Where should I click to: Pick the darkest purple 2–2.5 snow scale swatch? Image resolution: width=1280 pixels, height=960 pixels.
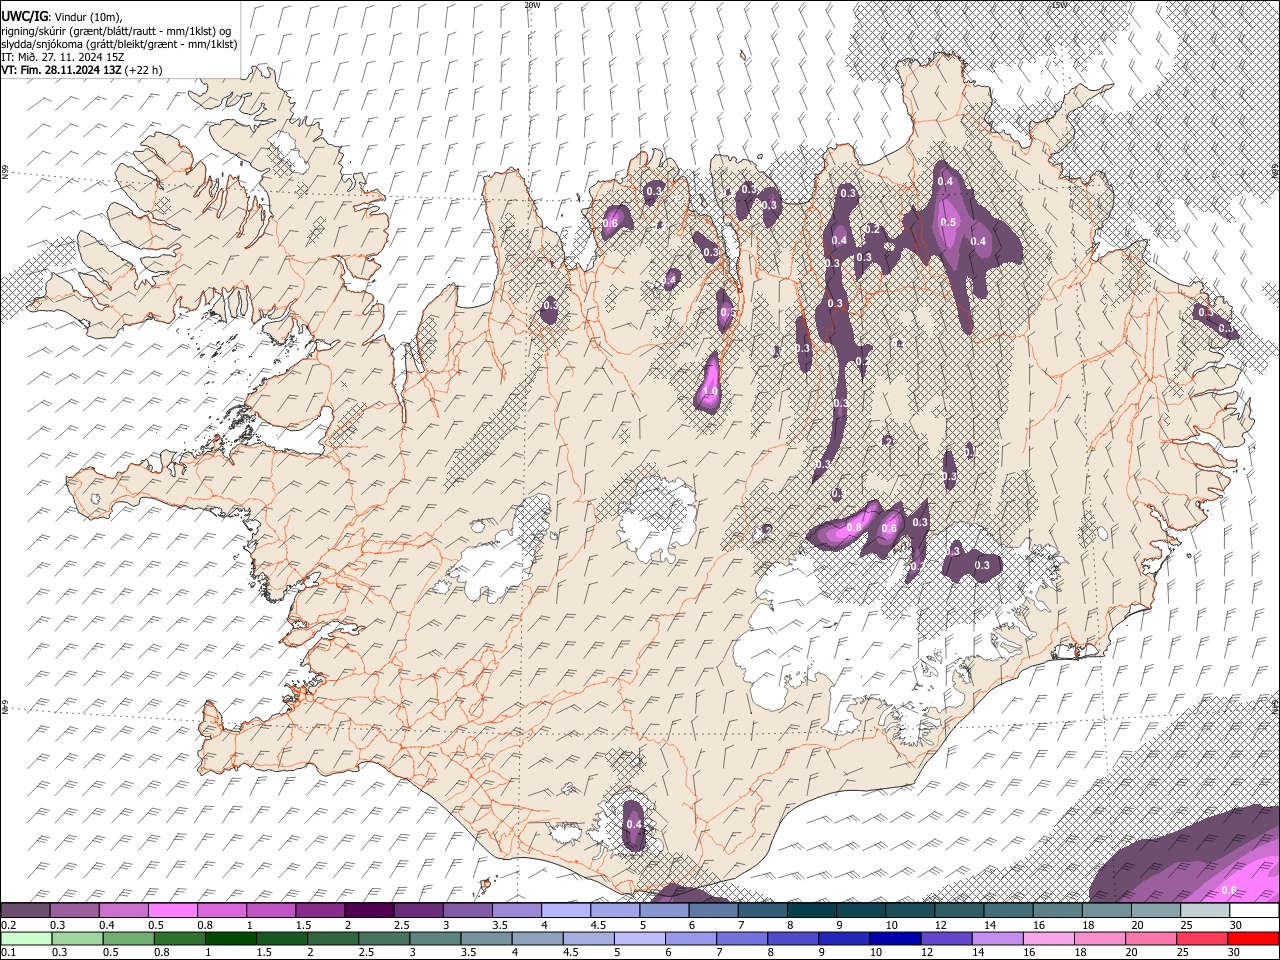[x=369, y=911]
